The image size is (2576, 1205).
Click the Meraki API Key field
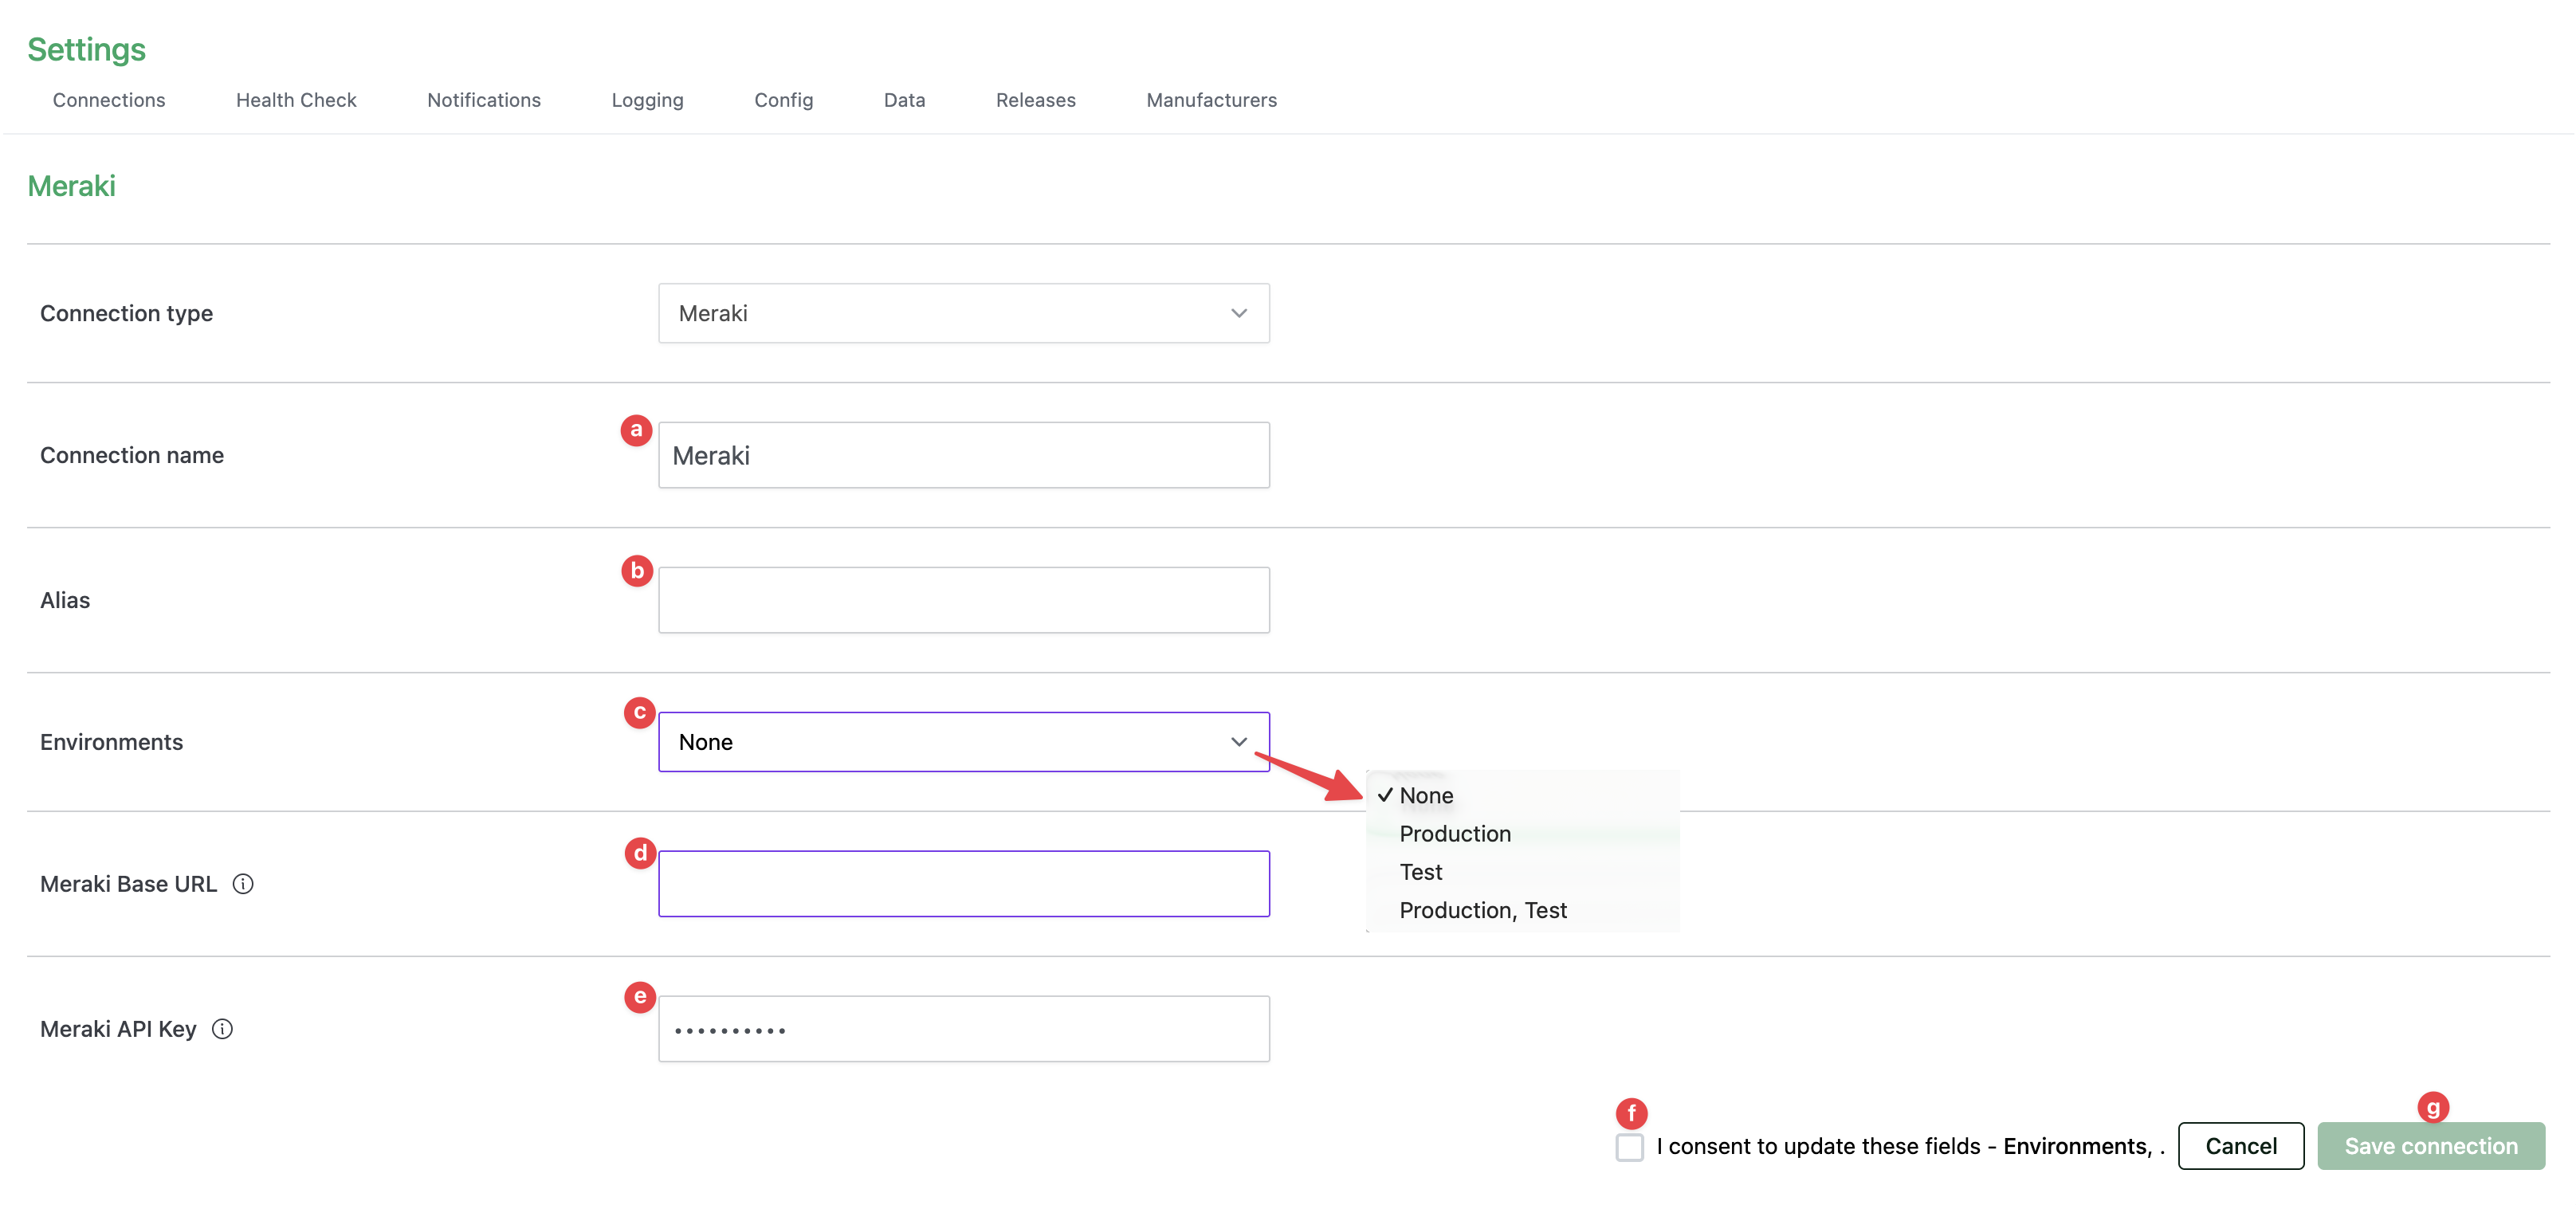[963, 1029]
